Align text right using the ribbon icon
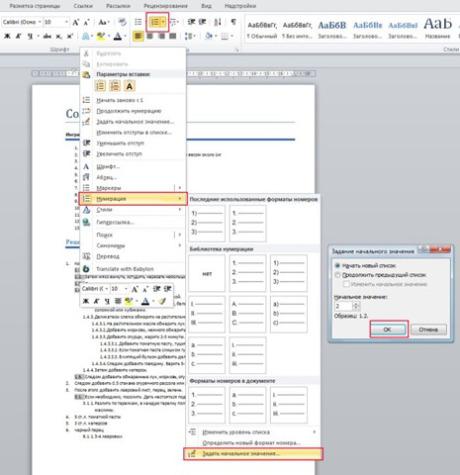Screen dimensions: 460x475 (161, 36)
